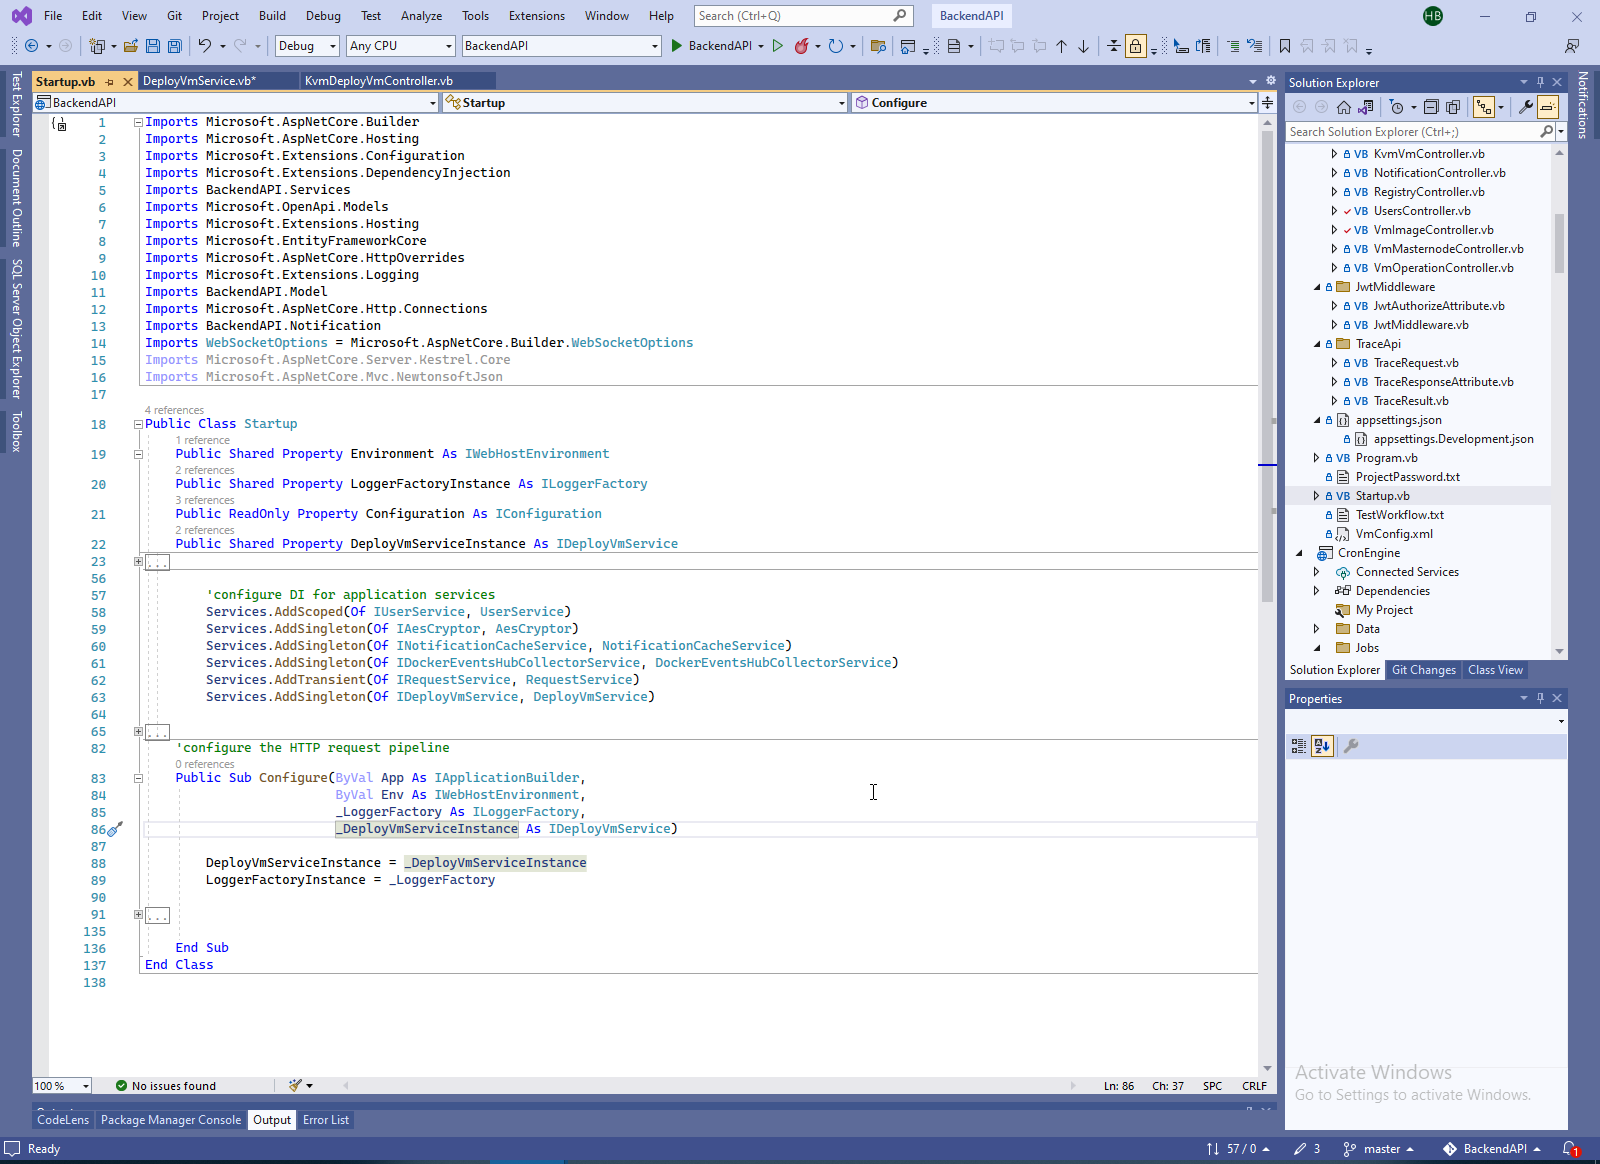1600x1164 pixels.
Task: Click the Save All toolbar icon
Action: pyautogui.click(x=175, y=46)
